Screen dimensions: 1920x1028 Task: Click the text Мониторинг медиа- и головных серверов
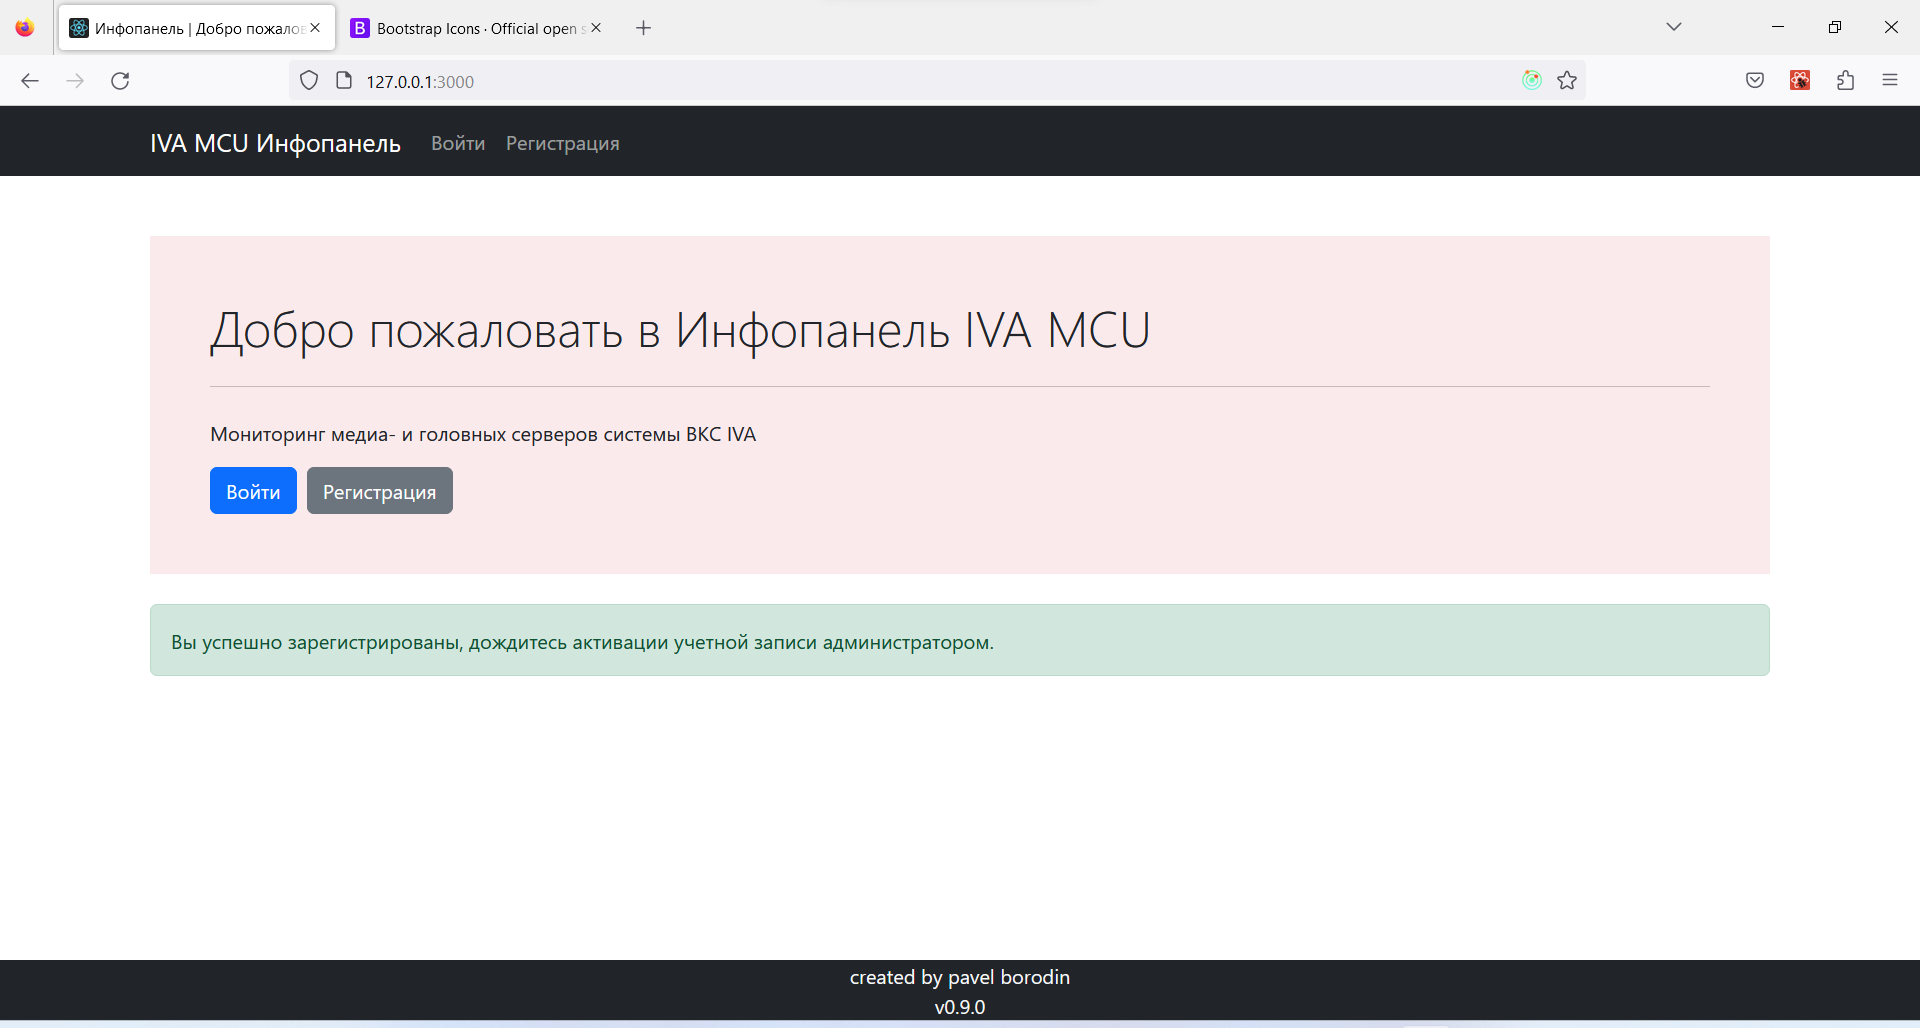click(483, 434)
